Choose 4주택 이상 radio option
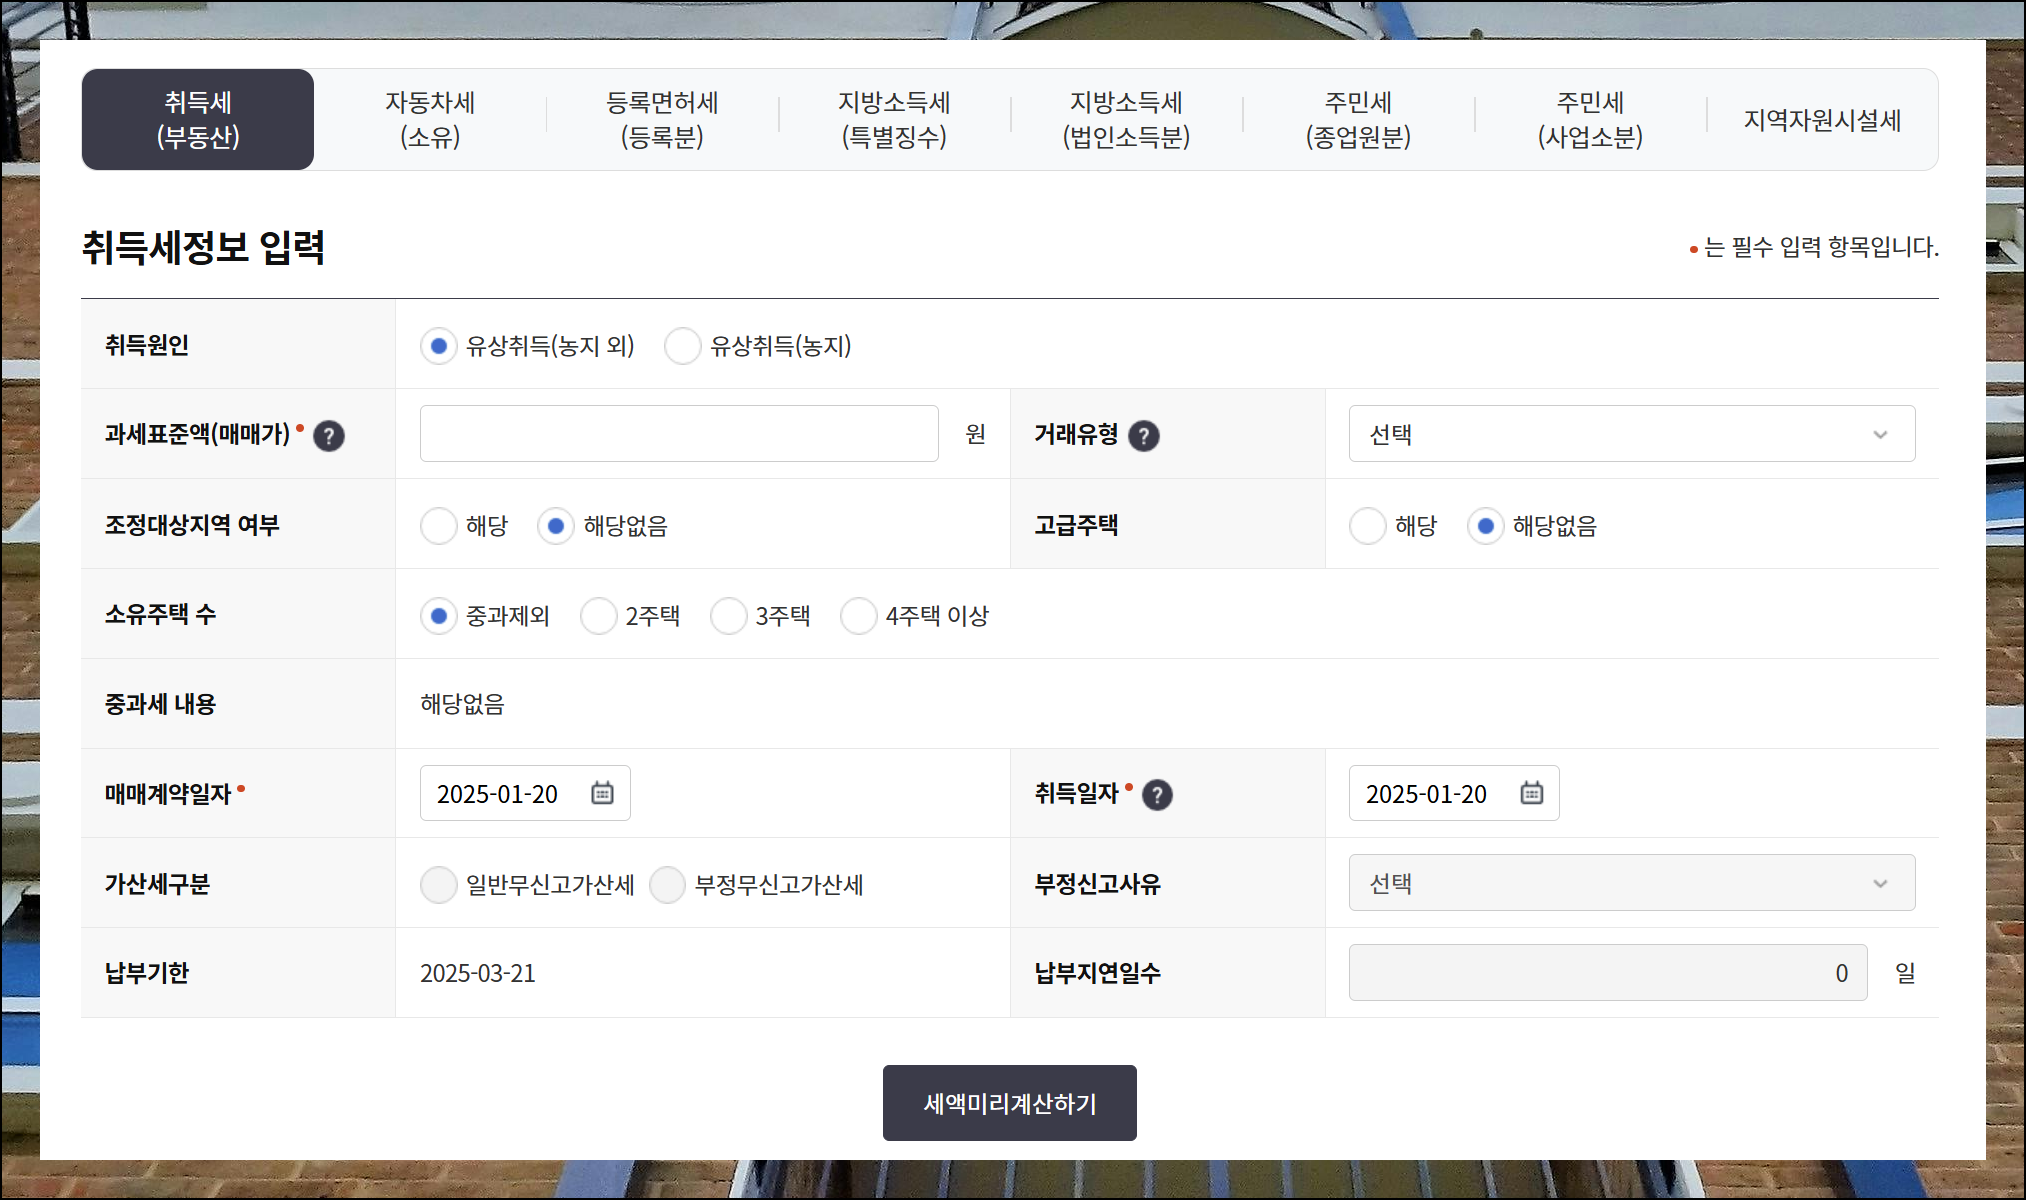Image resolution: width=2026 pixels, height=1200 pixels. (858, 616)
